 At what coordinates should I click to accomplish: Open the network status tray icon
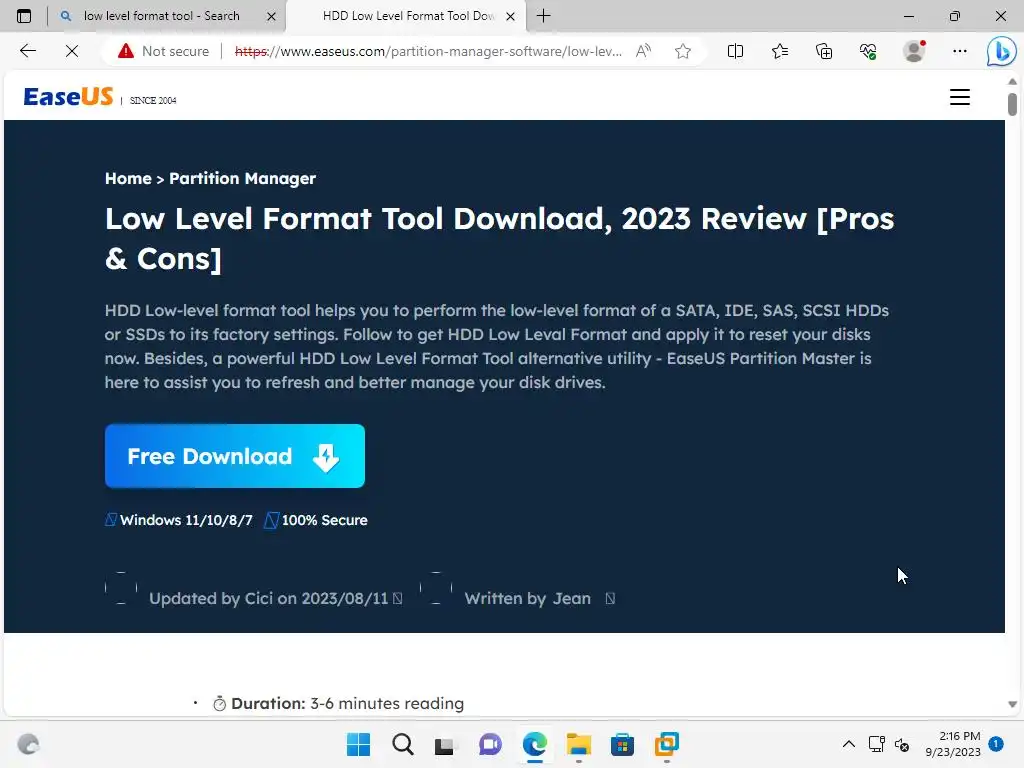pos(876,744)
